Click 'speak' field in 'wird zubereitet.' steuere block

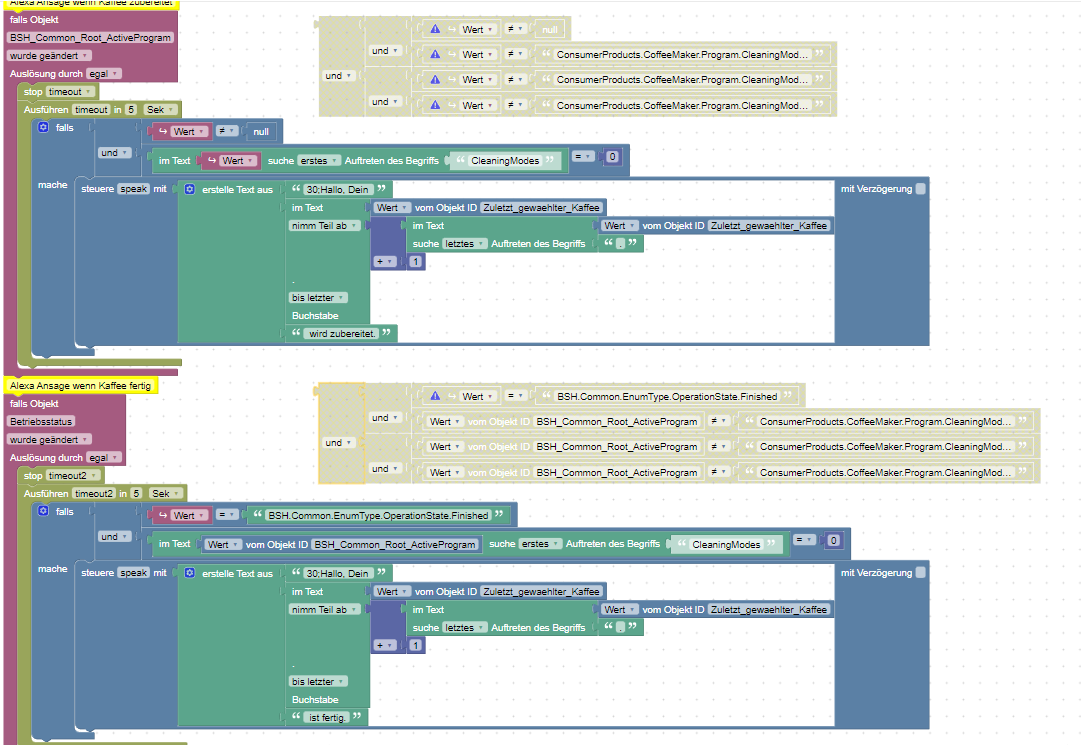134,189
